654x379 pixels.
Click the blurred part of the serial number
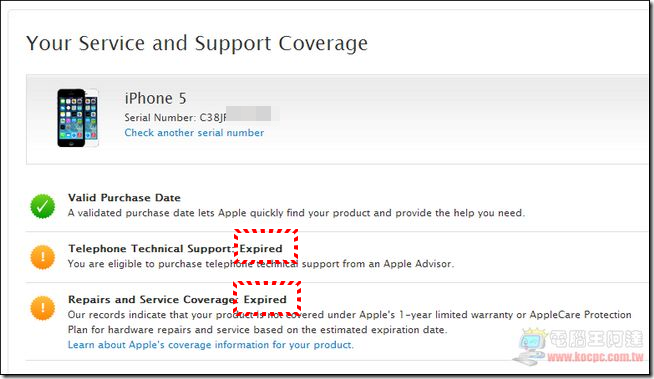251,114
